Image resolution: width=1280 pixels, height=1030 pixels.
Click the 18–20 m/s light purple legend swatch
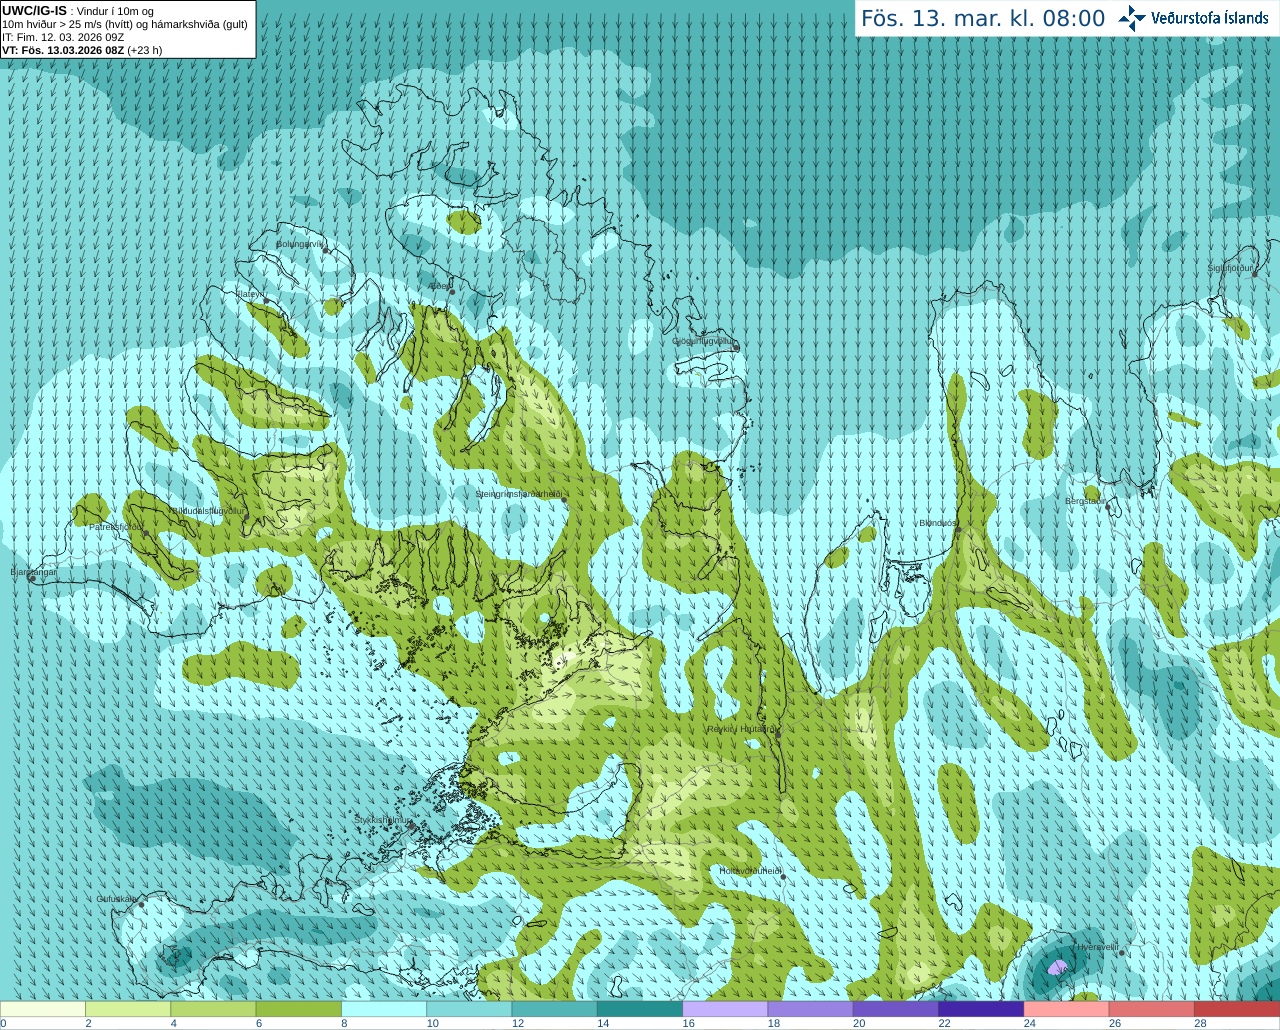pyautogui.click(x=811, y=1009)
